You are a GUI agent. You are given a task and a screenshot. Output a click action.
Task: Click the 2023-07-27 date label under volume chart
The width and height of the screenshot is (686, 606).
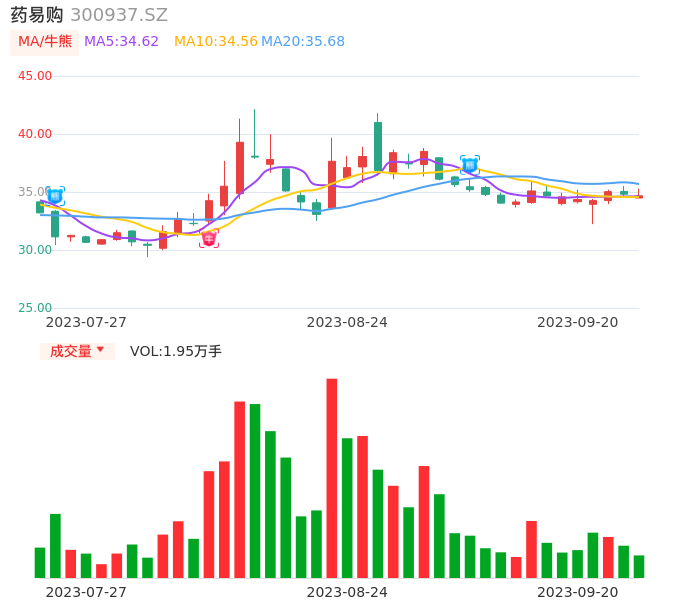(86, 592)
